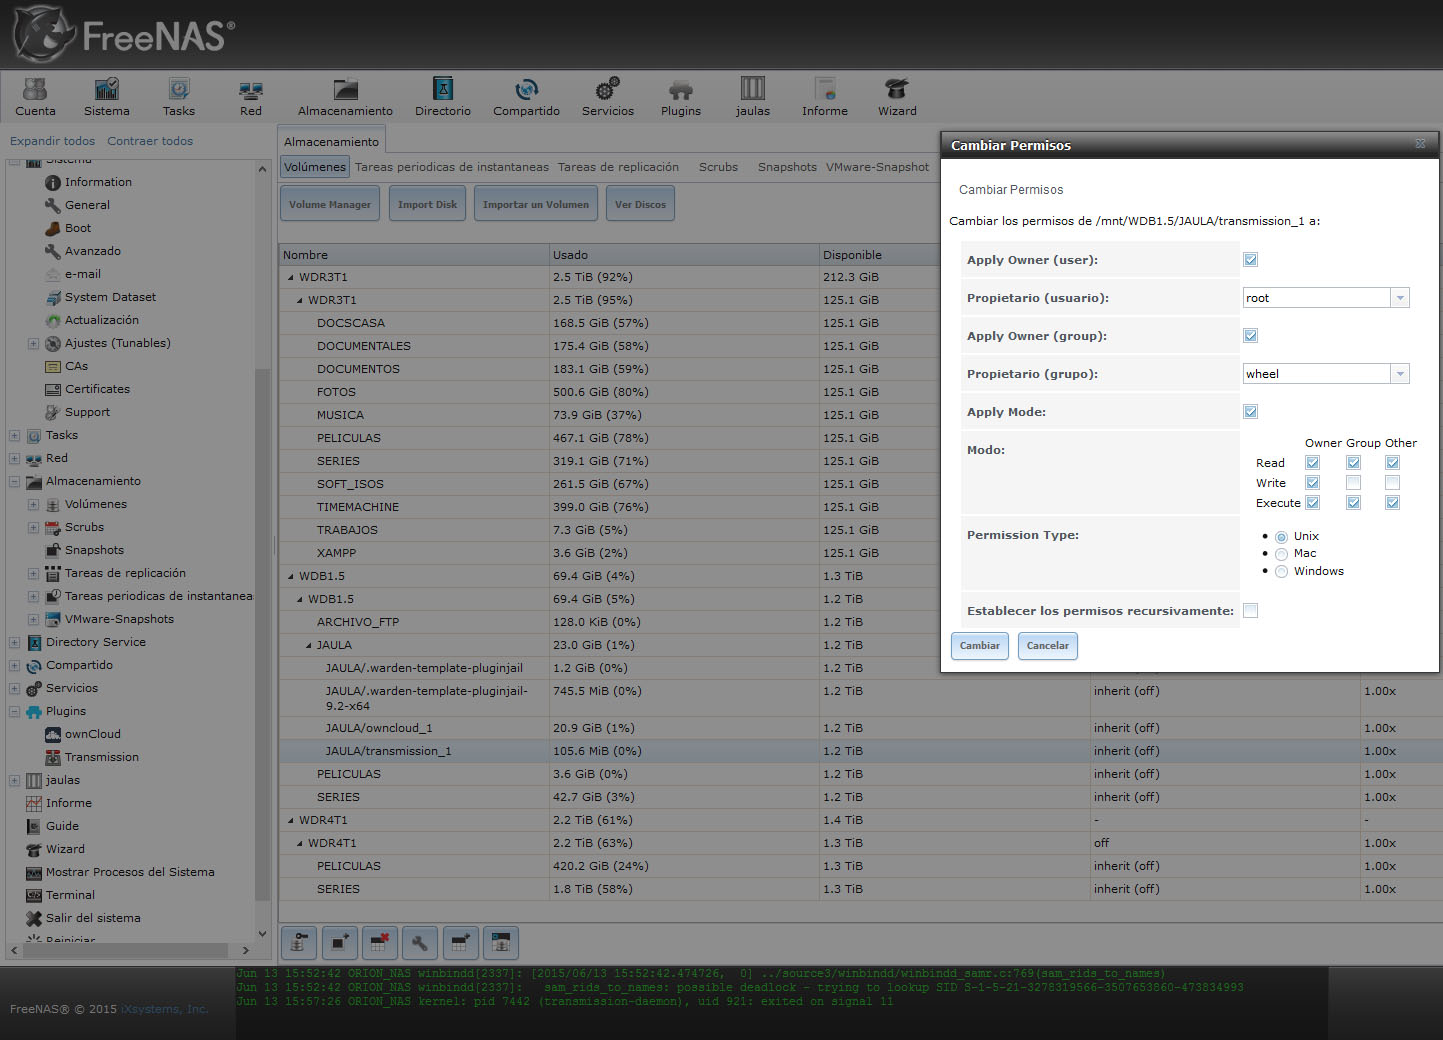The height and width of the screenshot is (1040, 1443).
Task: Click the first icon in bottom volume toolbar
Action: 298,942
